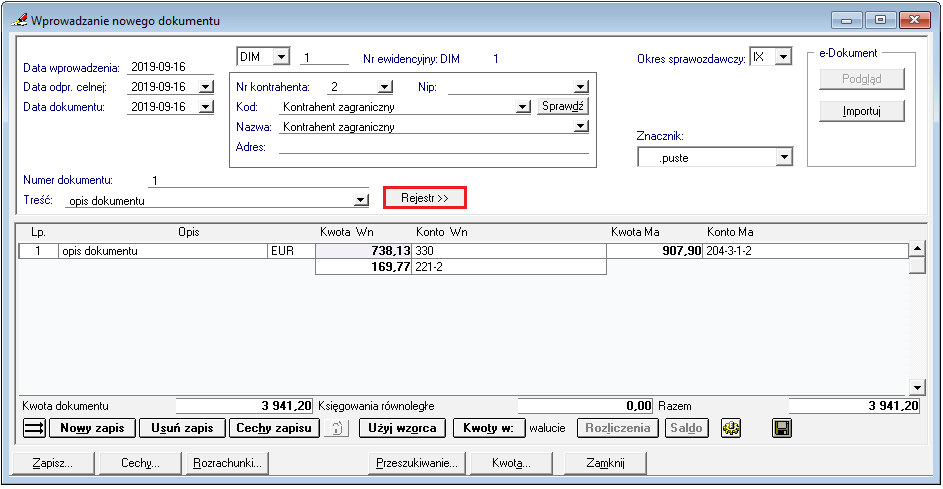The image size is (943, 489).
Task: Click the Nowy zapis button
Action: point(92,428)
